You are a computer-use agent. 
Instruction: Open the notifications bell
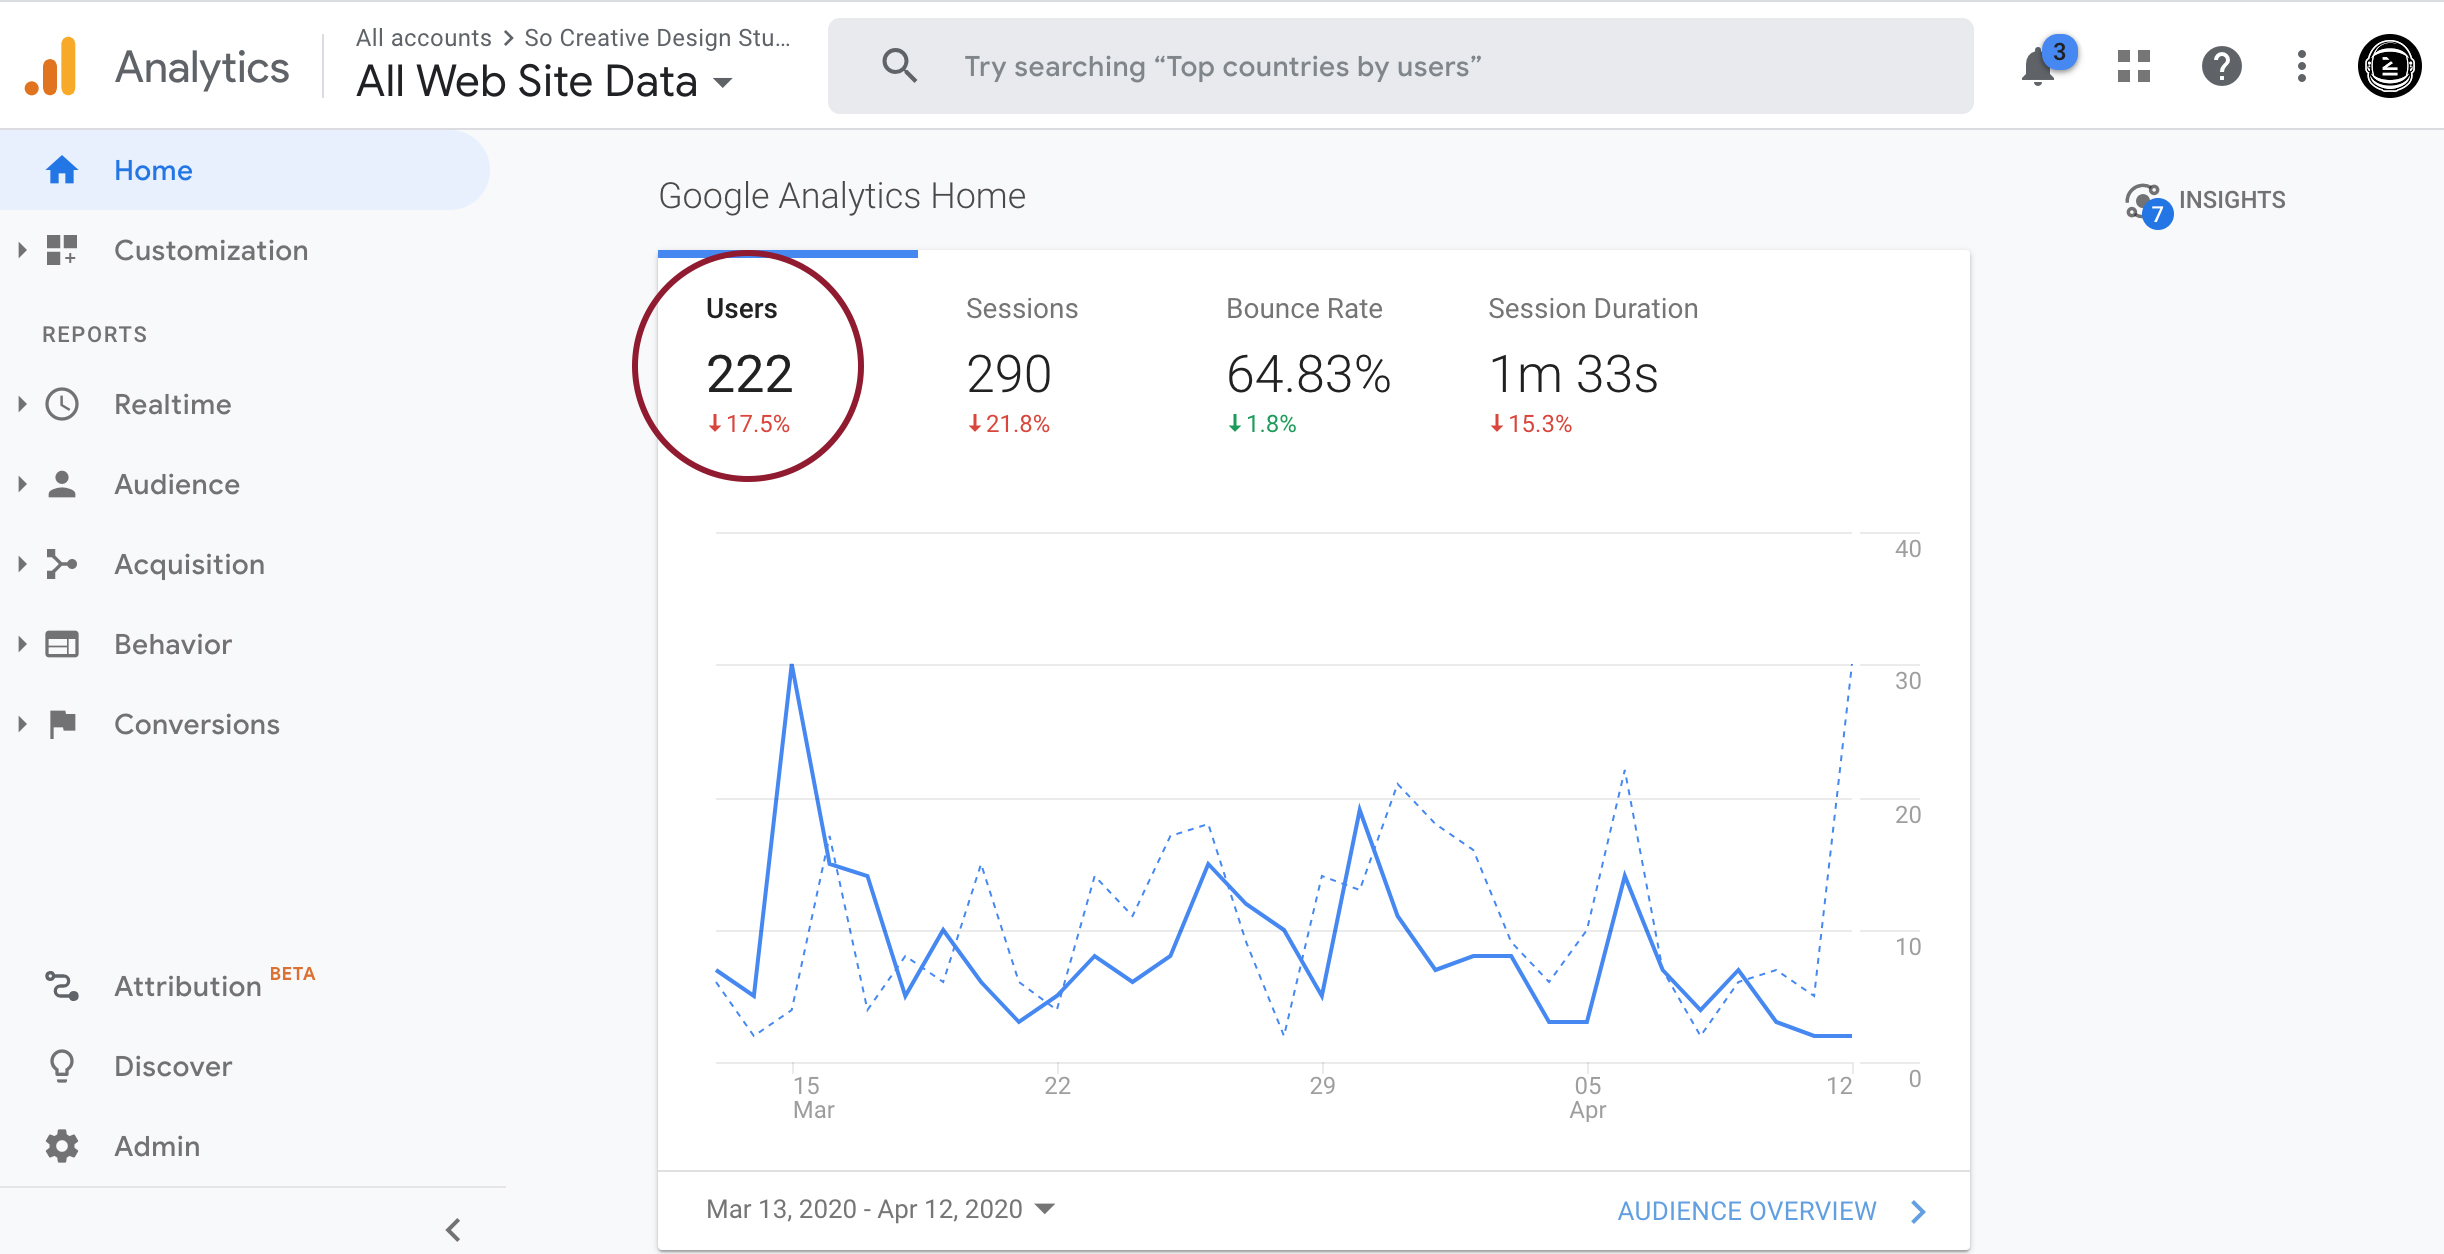tap(2038, 67)
